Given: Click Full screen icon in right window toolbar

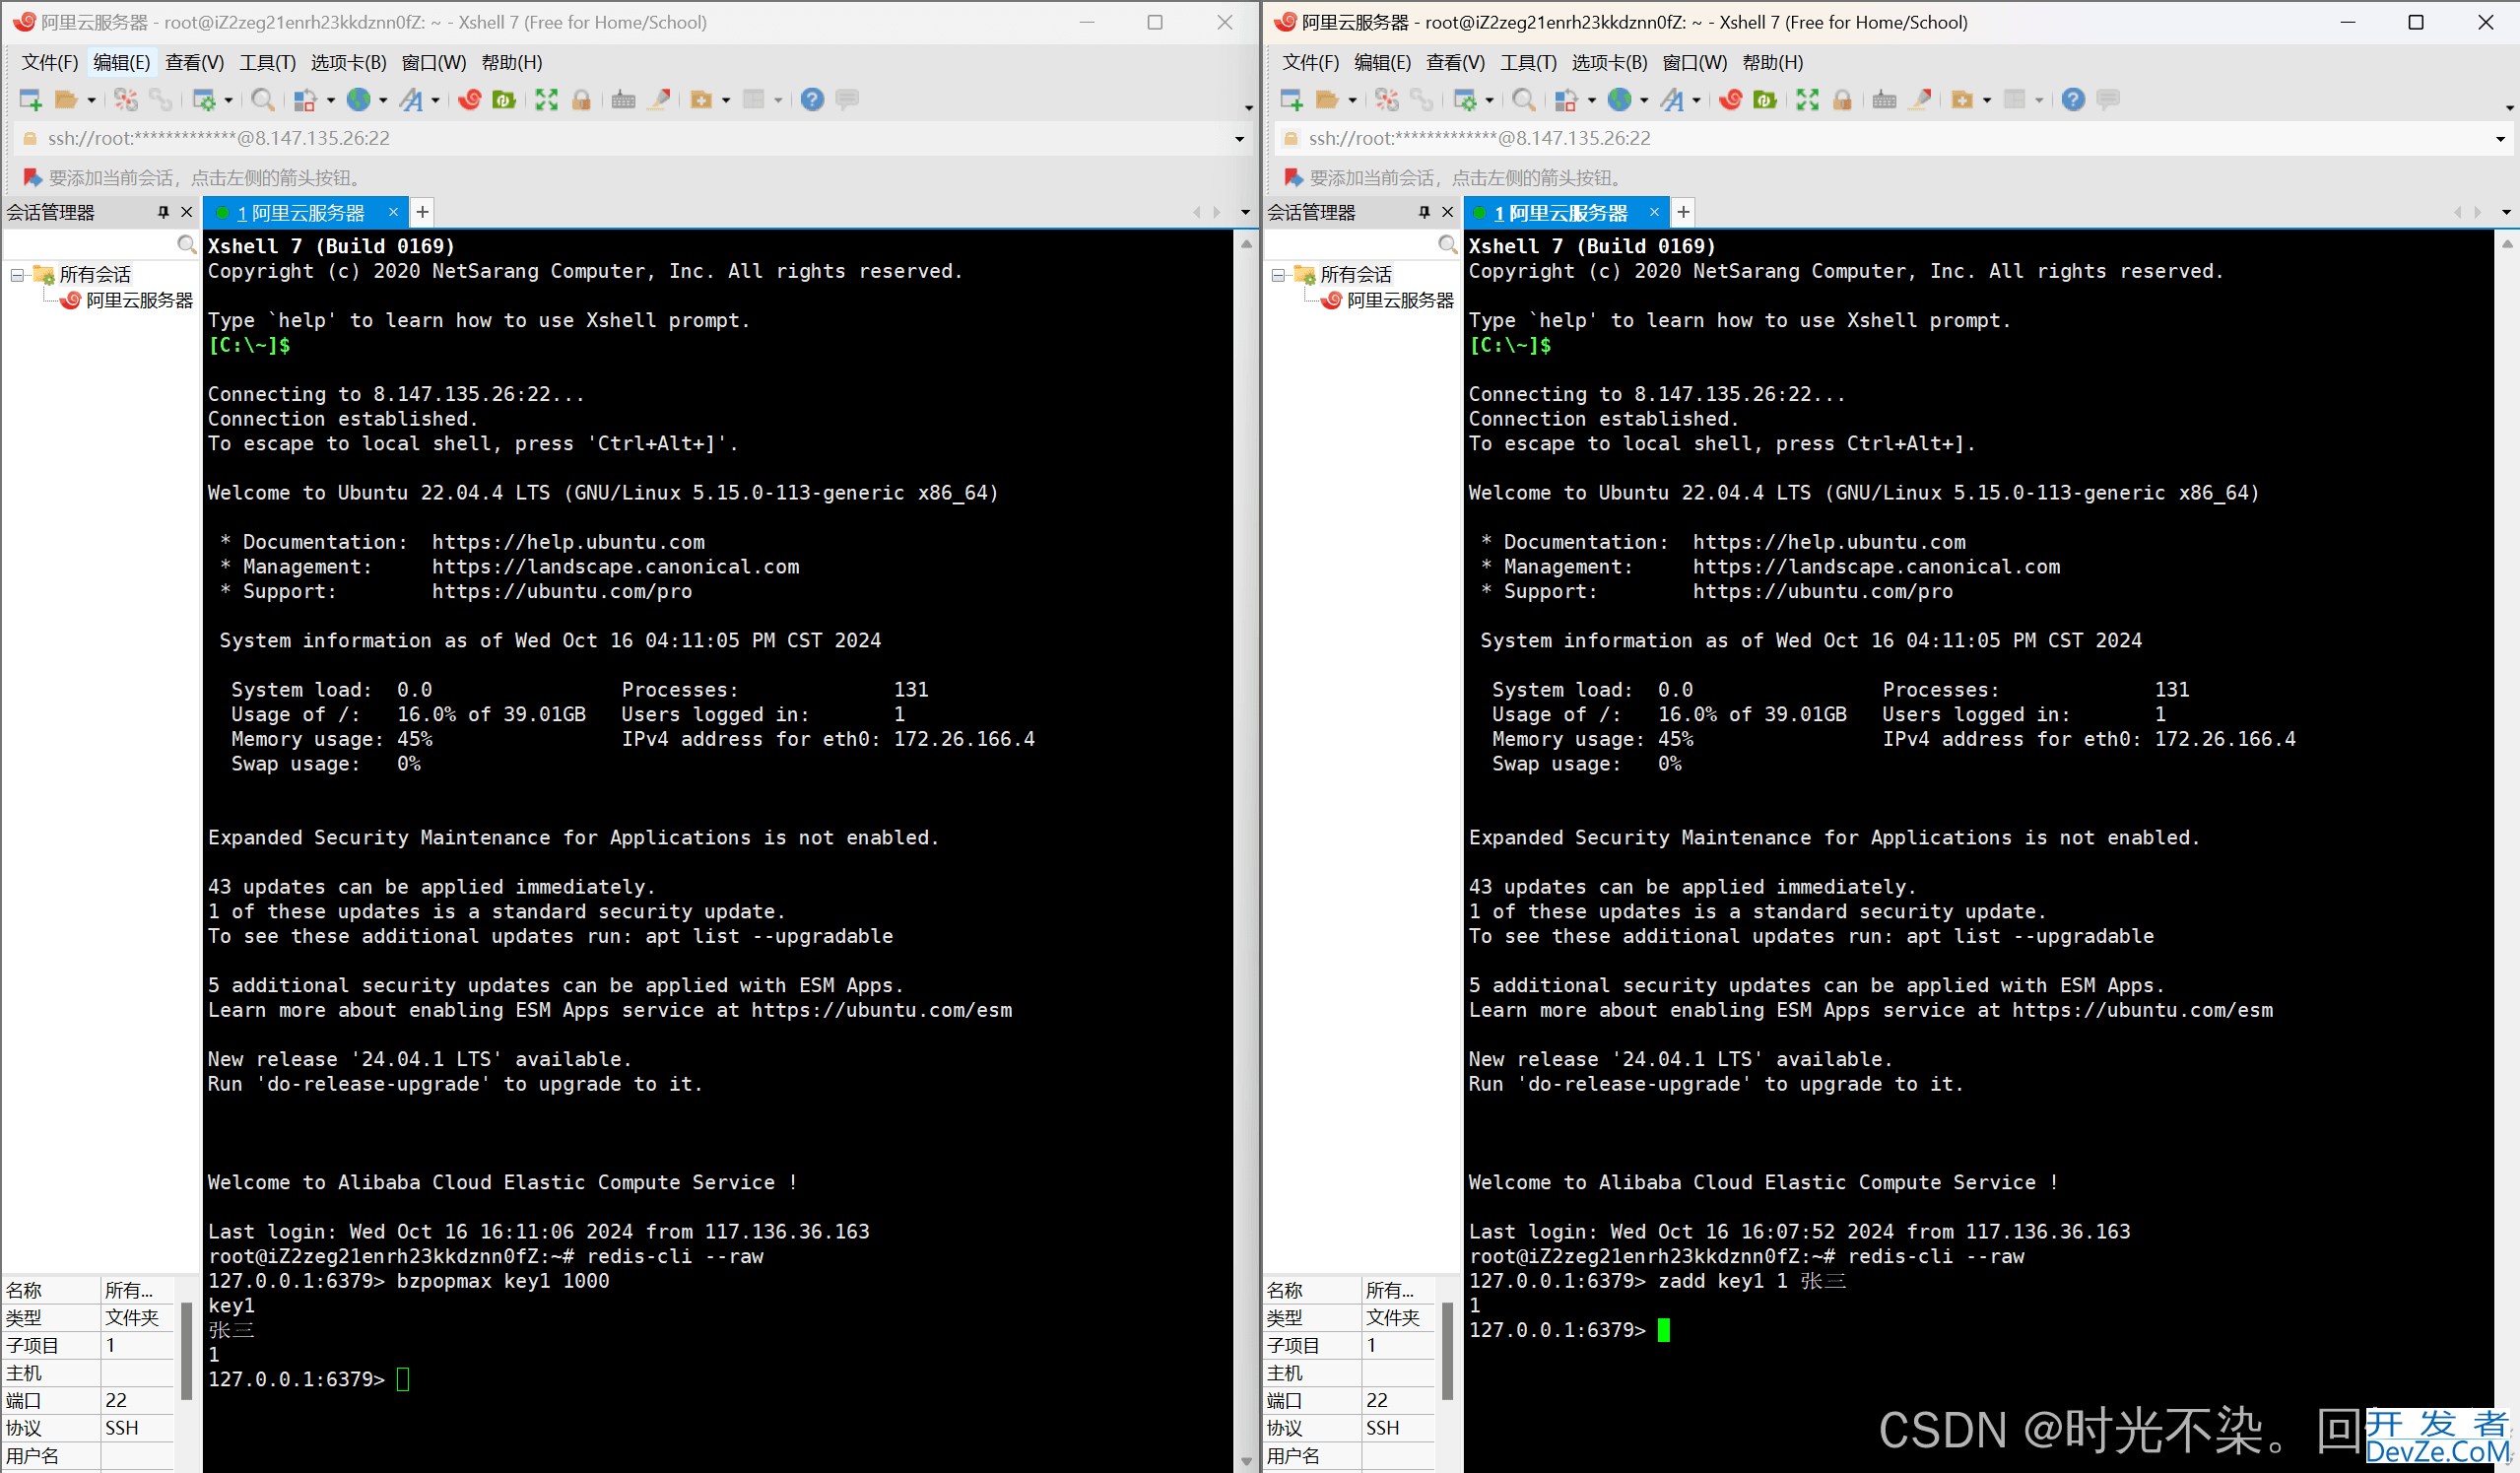Looking at the screenshot, I should (1807, 99).
